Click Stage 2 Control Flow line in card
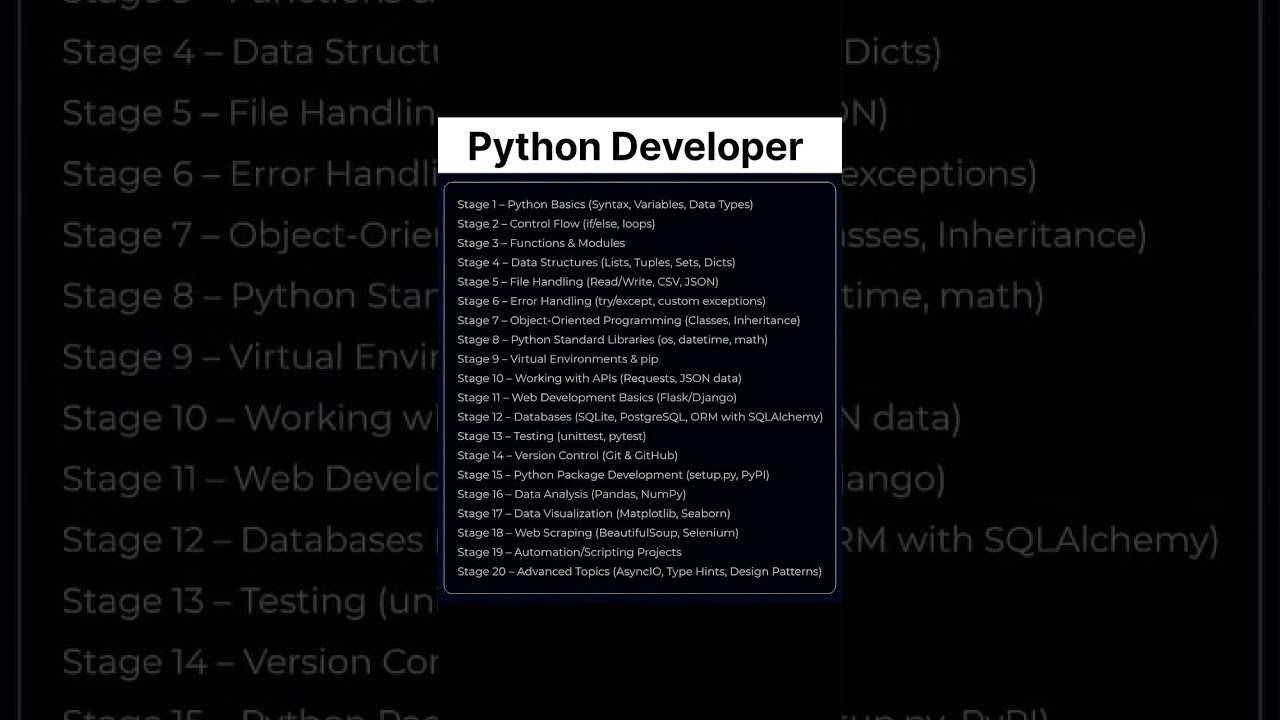This screenshot has height=720, width=1280. 556,224
